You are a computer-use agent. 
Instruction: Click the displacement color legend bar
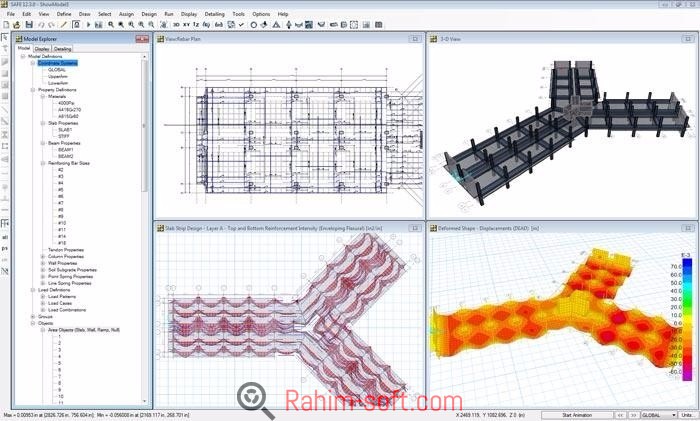coord(687,319)
